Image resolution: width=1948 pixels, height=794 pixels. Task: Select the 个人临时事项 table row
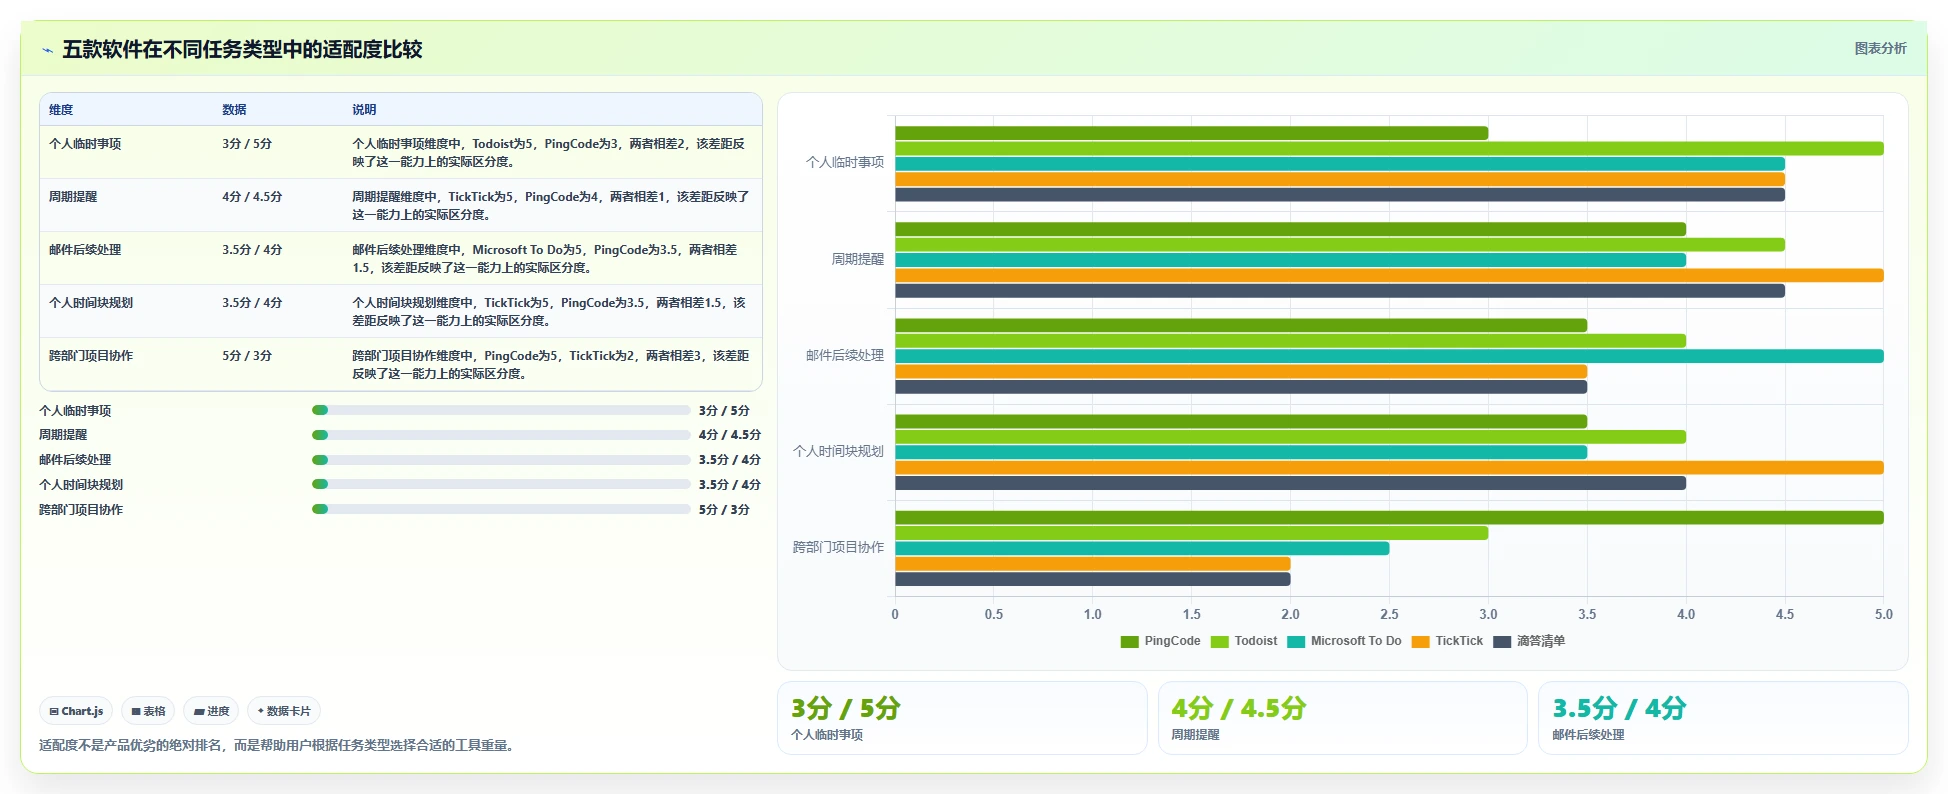[x=401, y=152]
